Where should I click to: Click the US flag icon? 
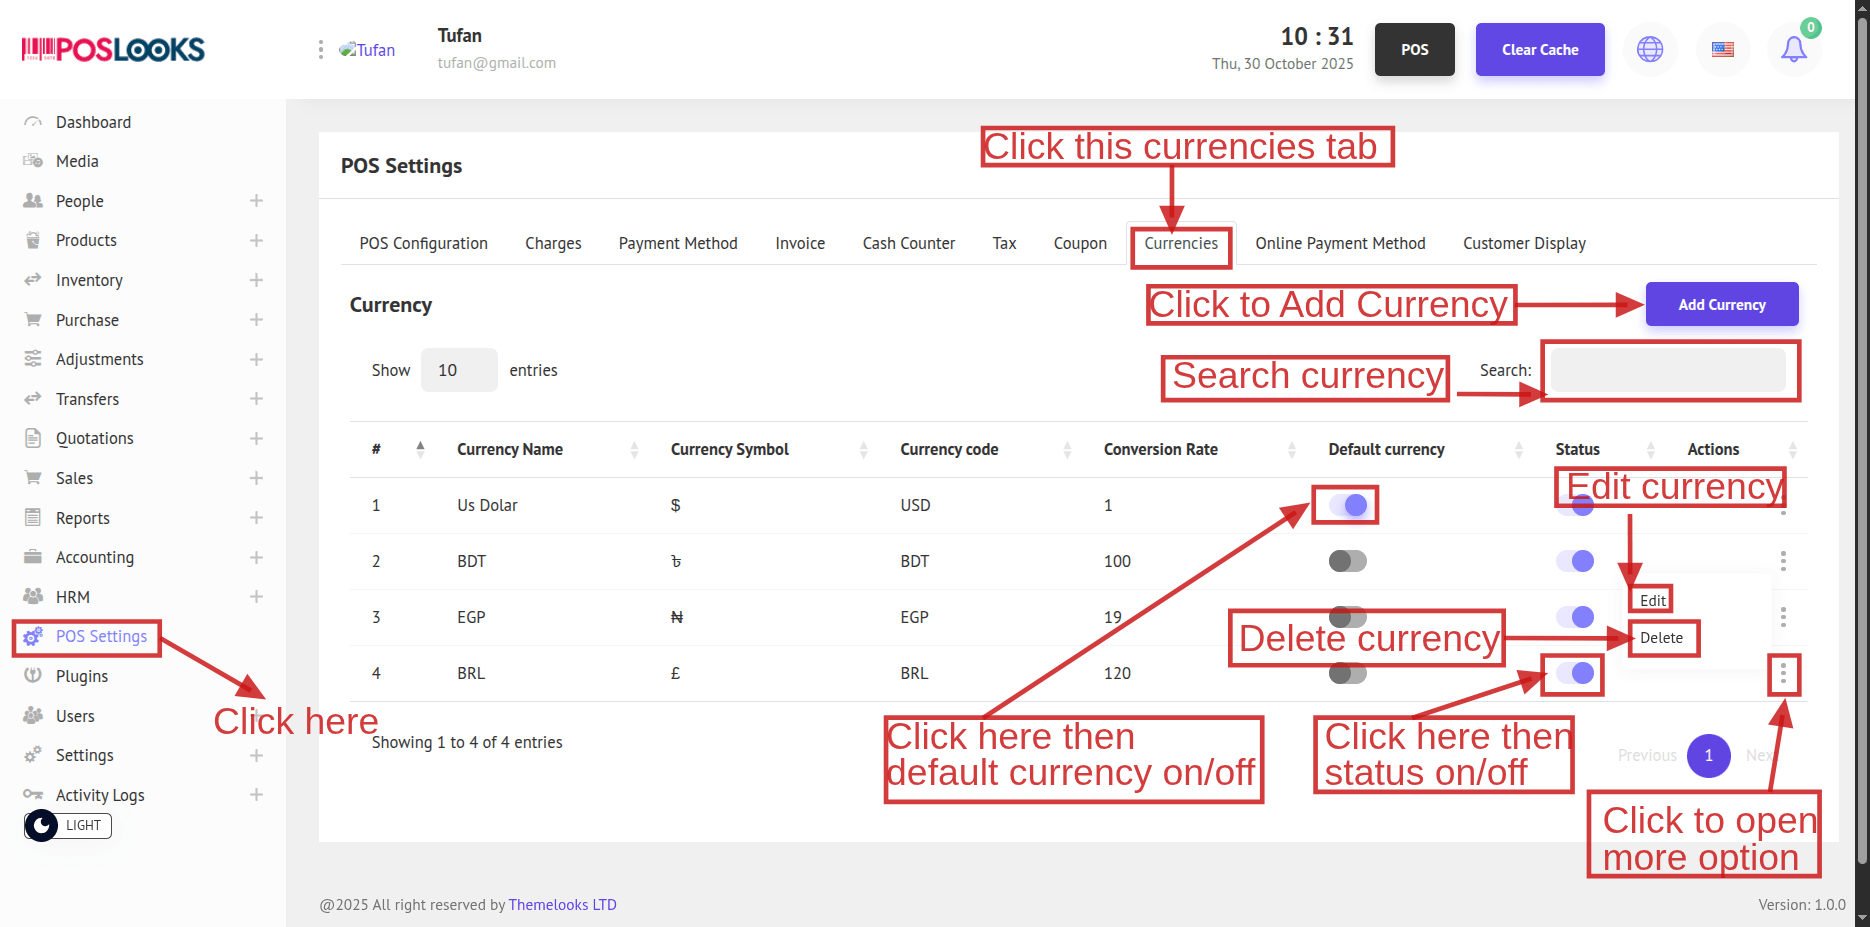1722,50
